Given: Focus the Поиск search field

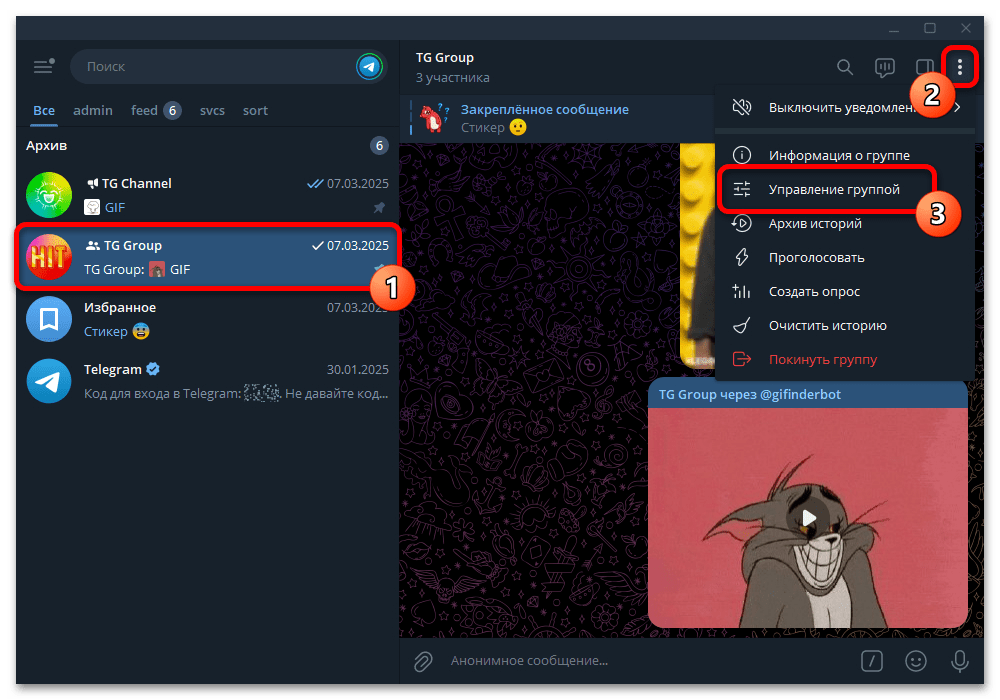Looking at the screenshot, I should 229,66.
